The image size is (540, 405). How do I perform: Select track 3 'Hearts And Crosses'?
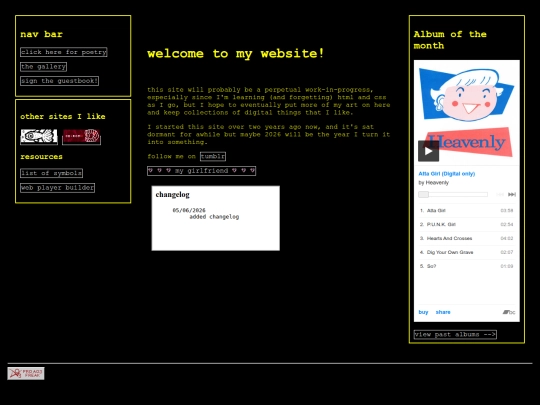pyautogui.click(x=467, y=238)
